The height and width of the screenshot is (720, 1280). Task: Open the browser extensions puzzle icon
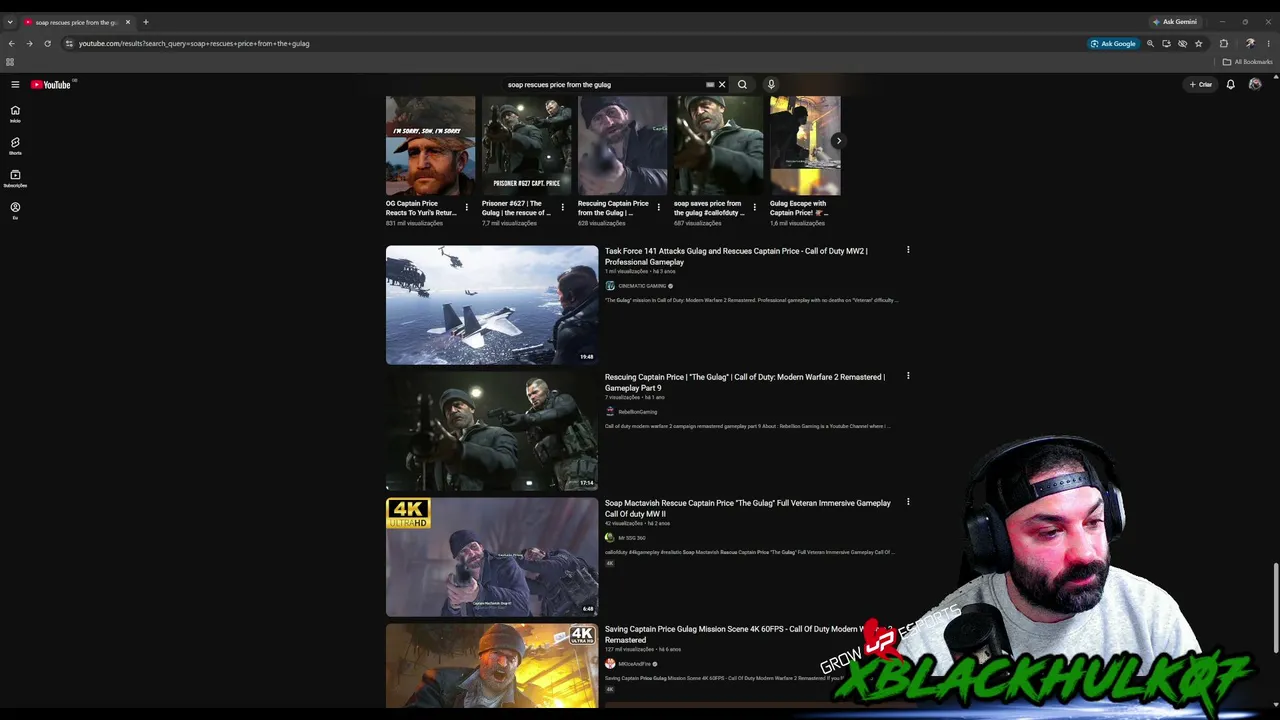pos(1224,44)
